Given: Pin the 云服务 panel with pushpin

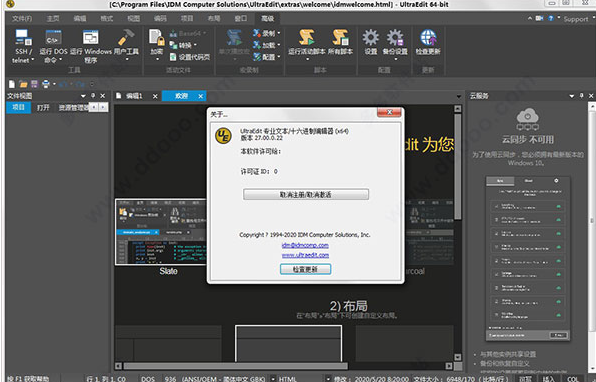Looking at the screenshot, I should 581,96.
